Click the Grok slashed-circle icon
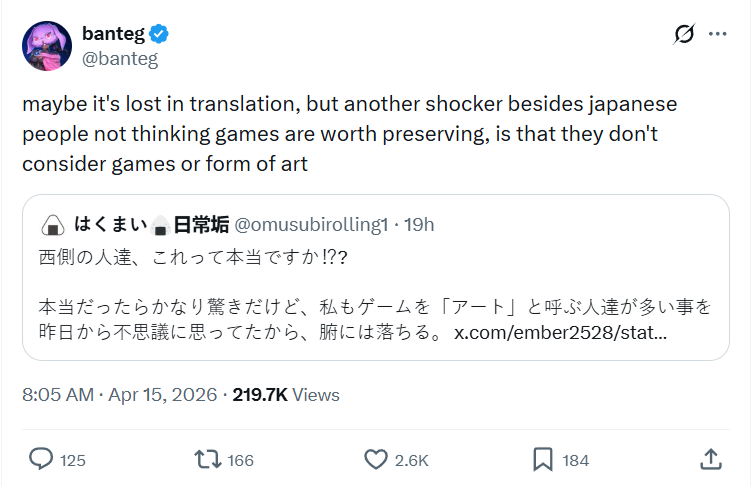Viewport: 751px width, 486px height. 684,34
